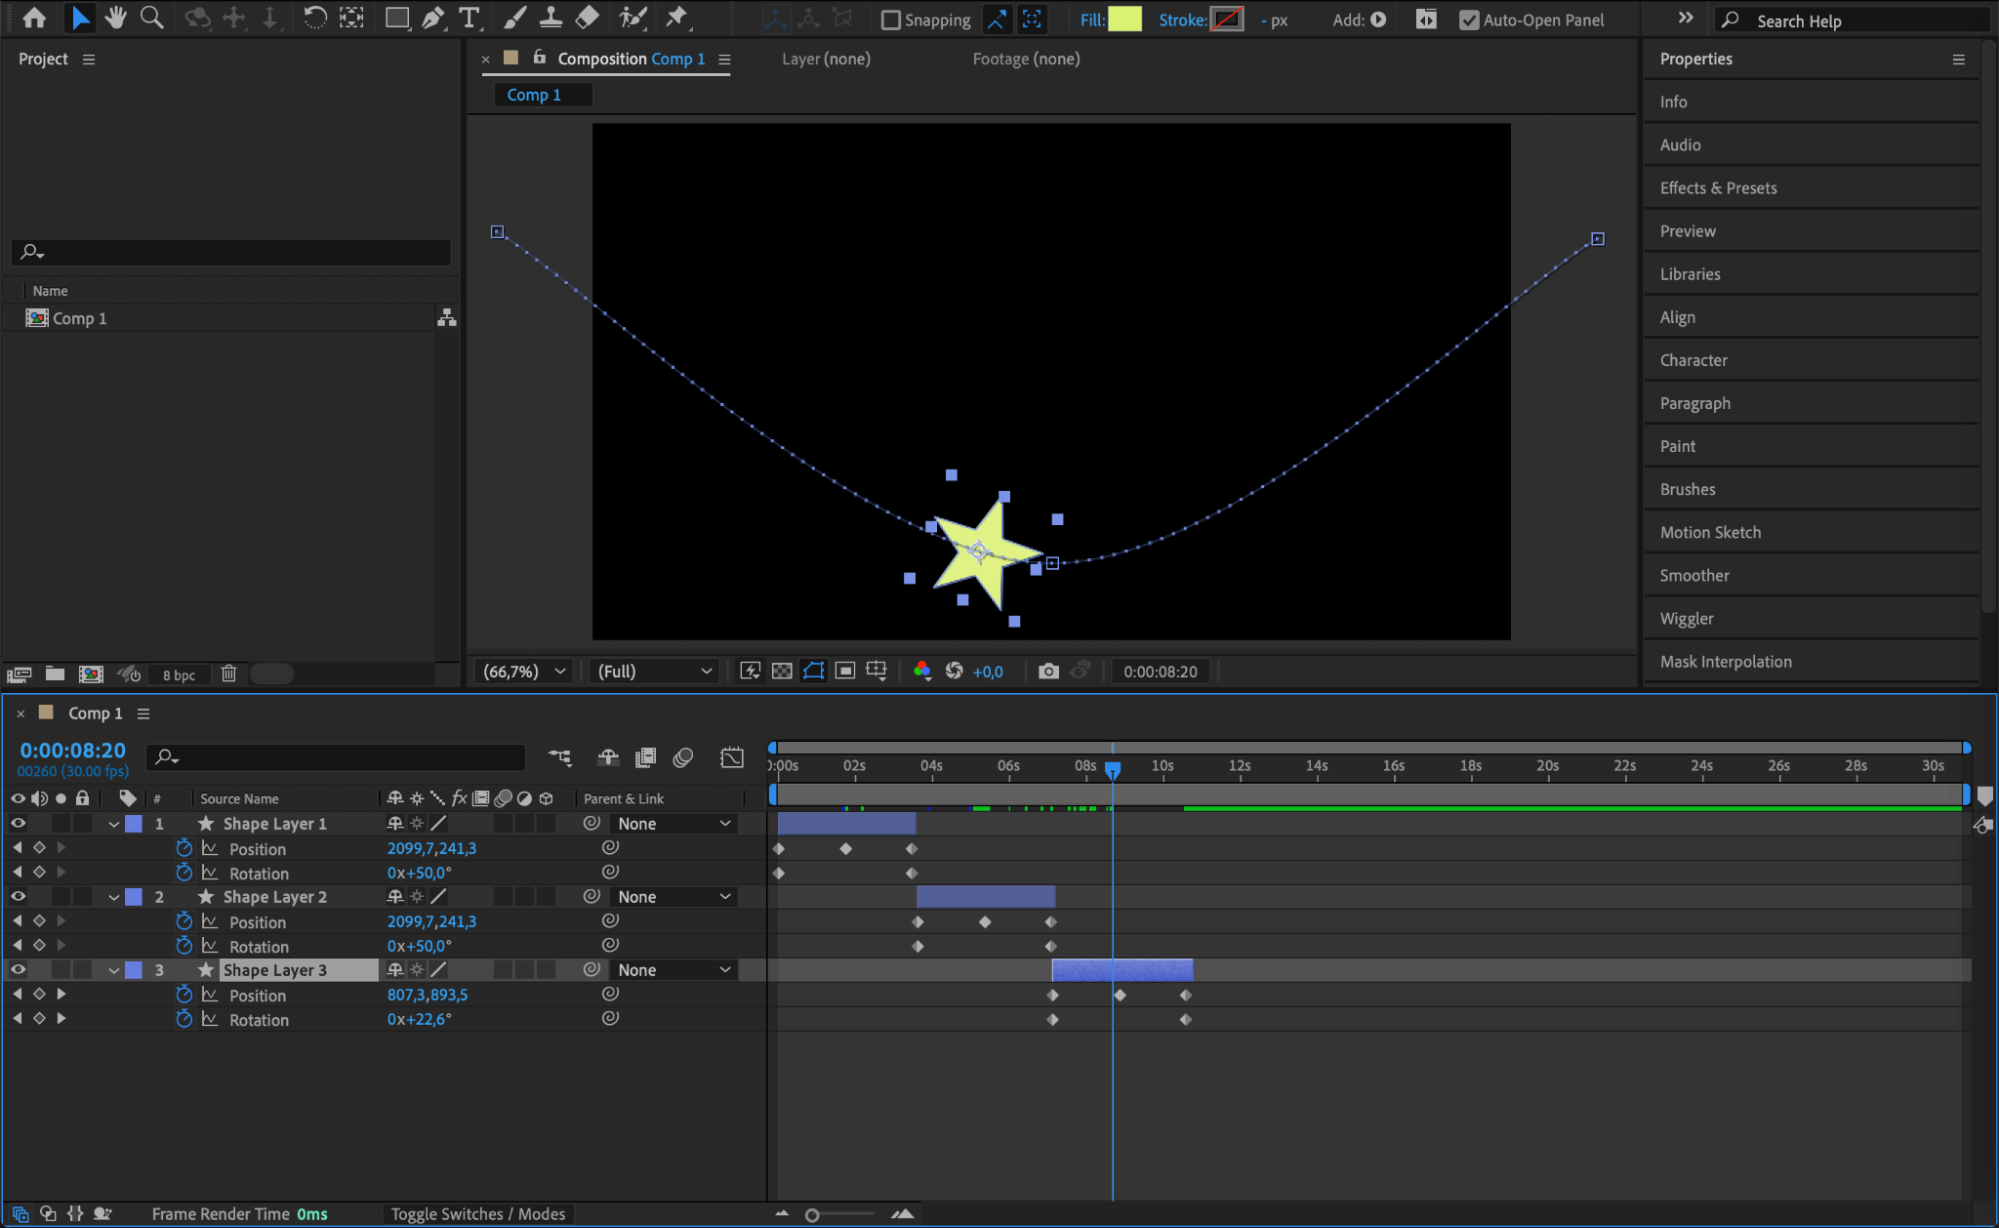
Task: Click the yellow Fill color swatch
Action: point(1125,20)
